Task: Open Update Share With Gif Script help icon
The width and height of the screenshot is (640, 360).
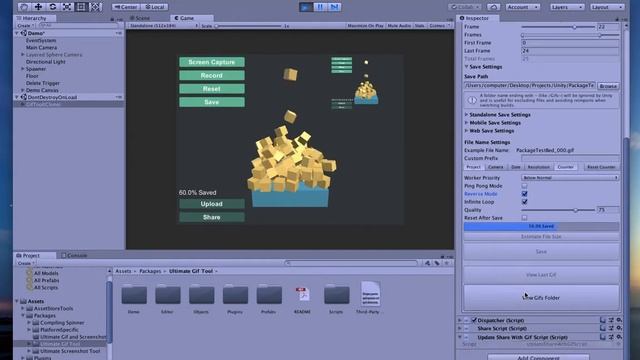Action: click(x=603, y=337)
